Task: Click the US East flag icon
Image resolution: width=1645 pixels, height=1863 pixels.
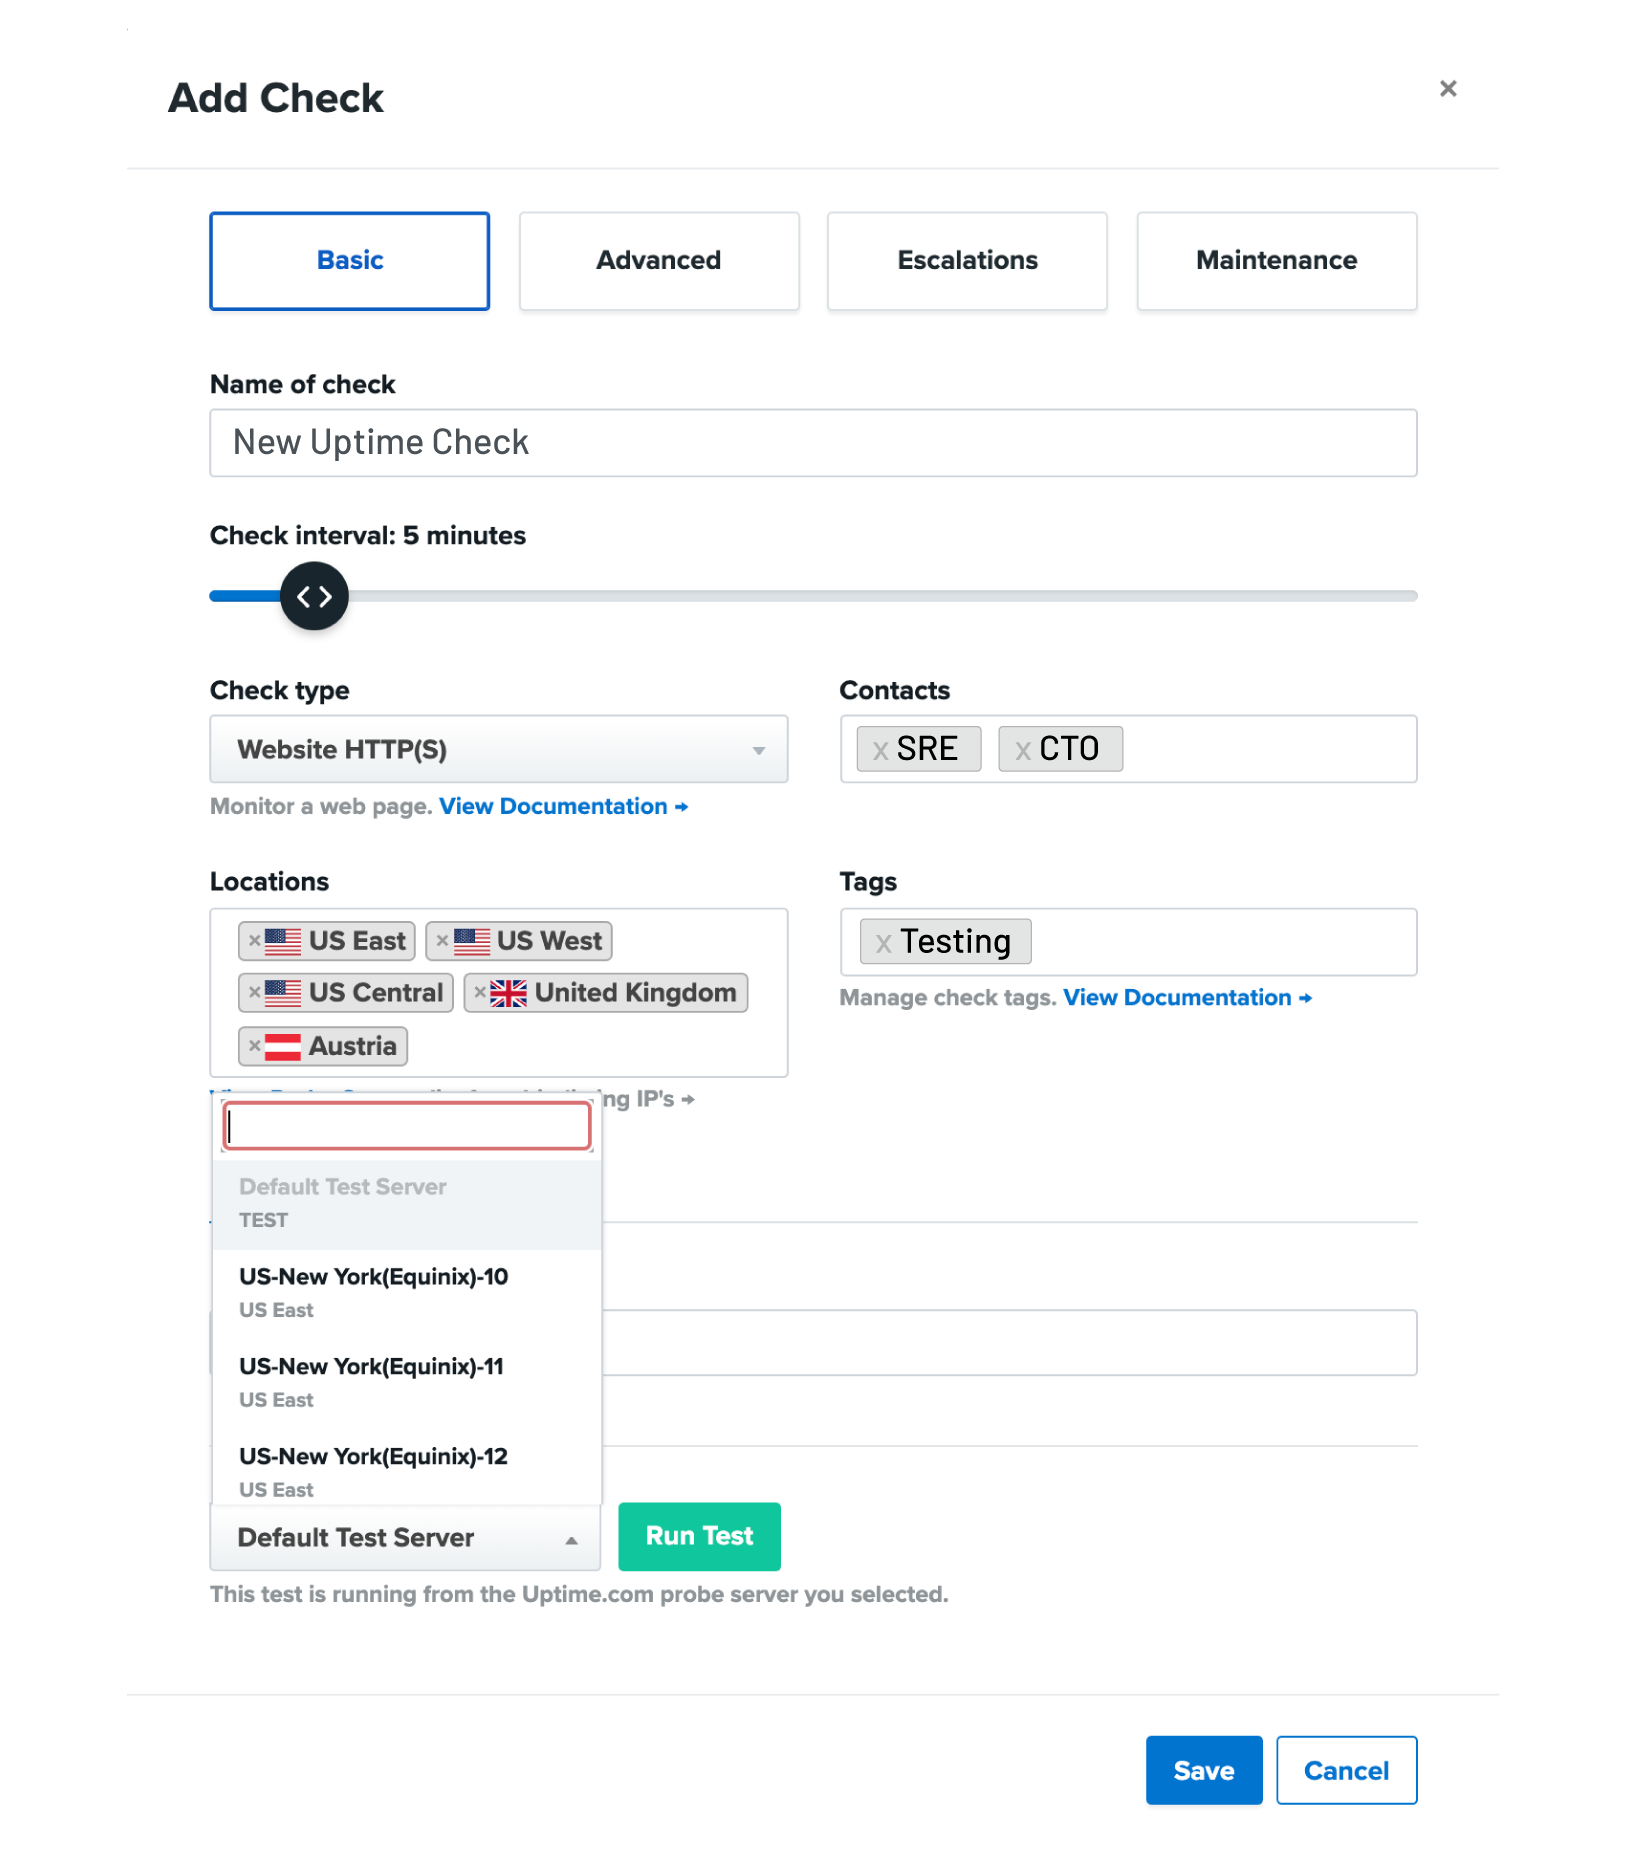Action: 282,941
